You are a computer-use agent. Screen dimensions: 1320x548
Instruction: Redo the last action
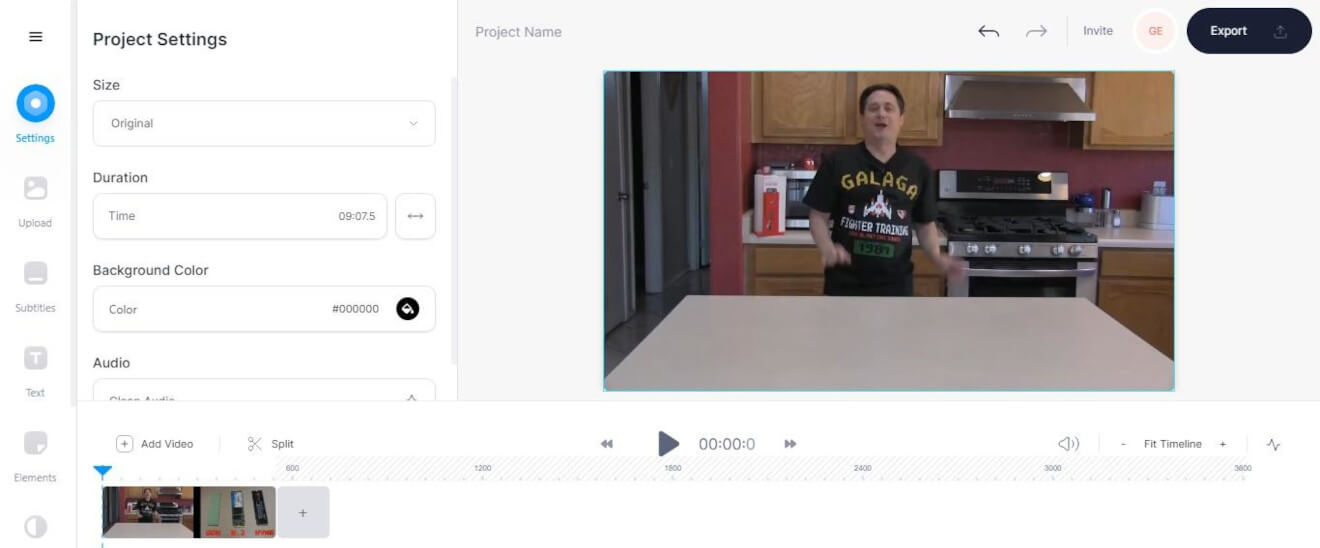tap(1036, 31)
